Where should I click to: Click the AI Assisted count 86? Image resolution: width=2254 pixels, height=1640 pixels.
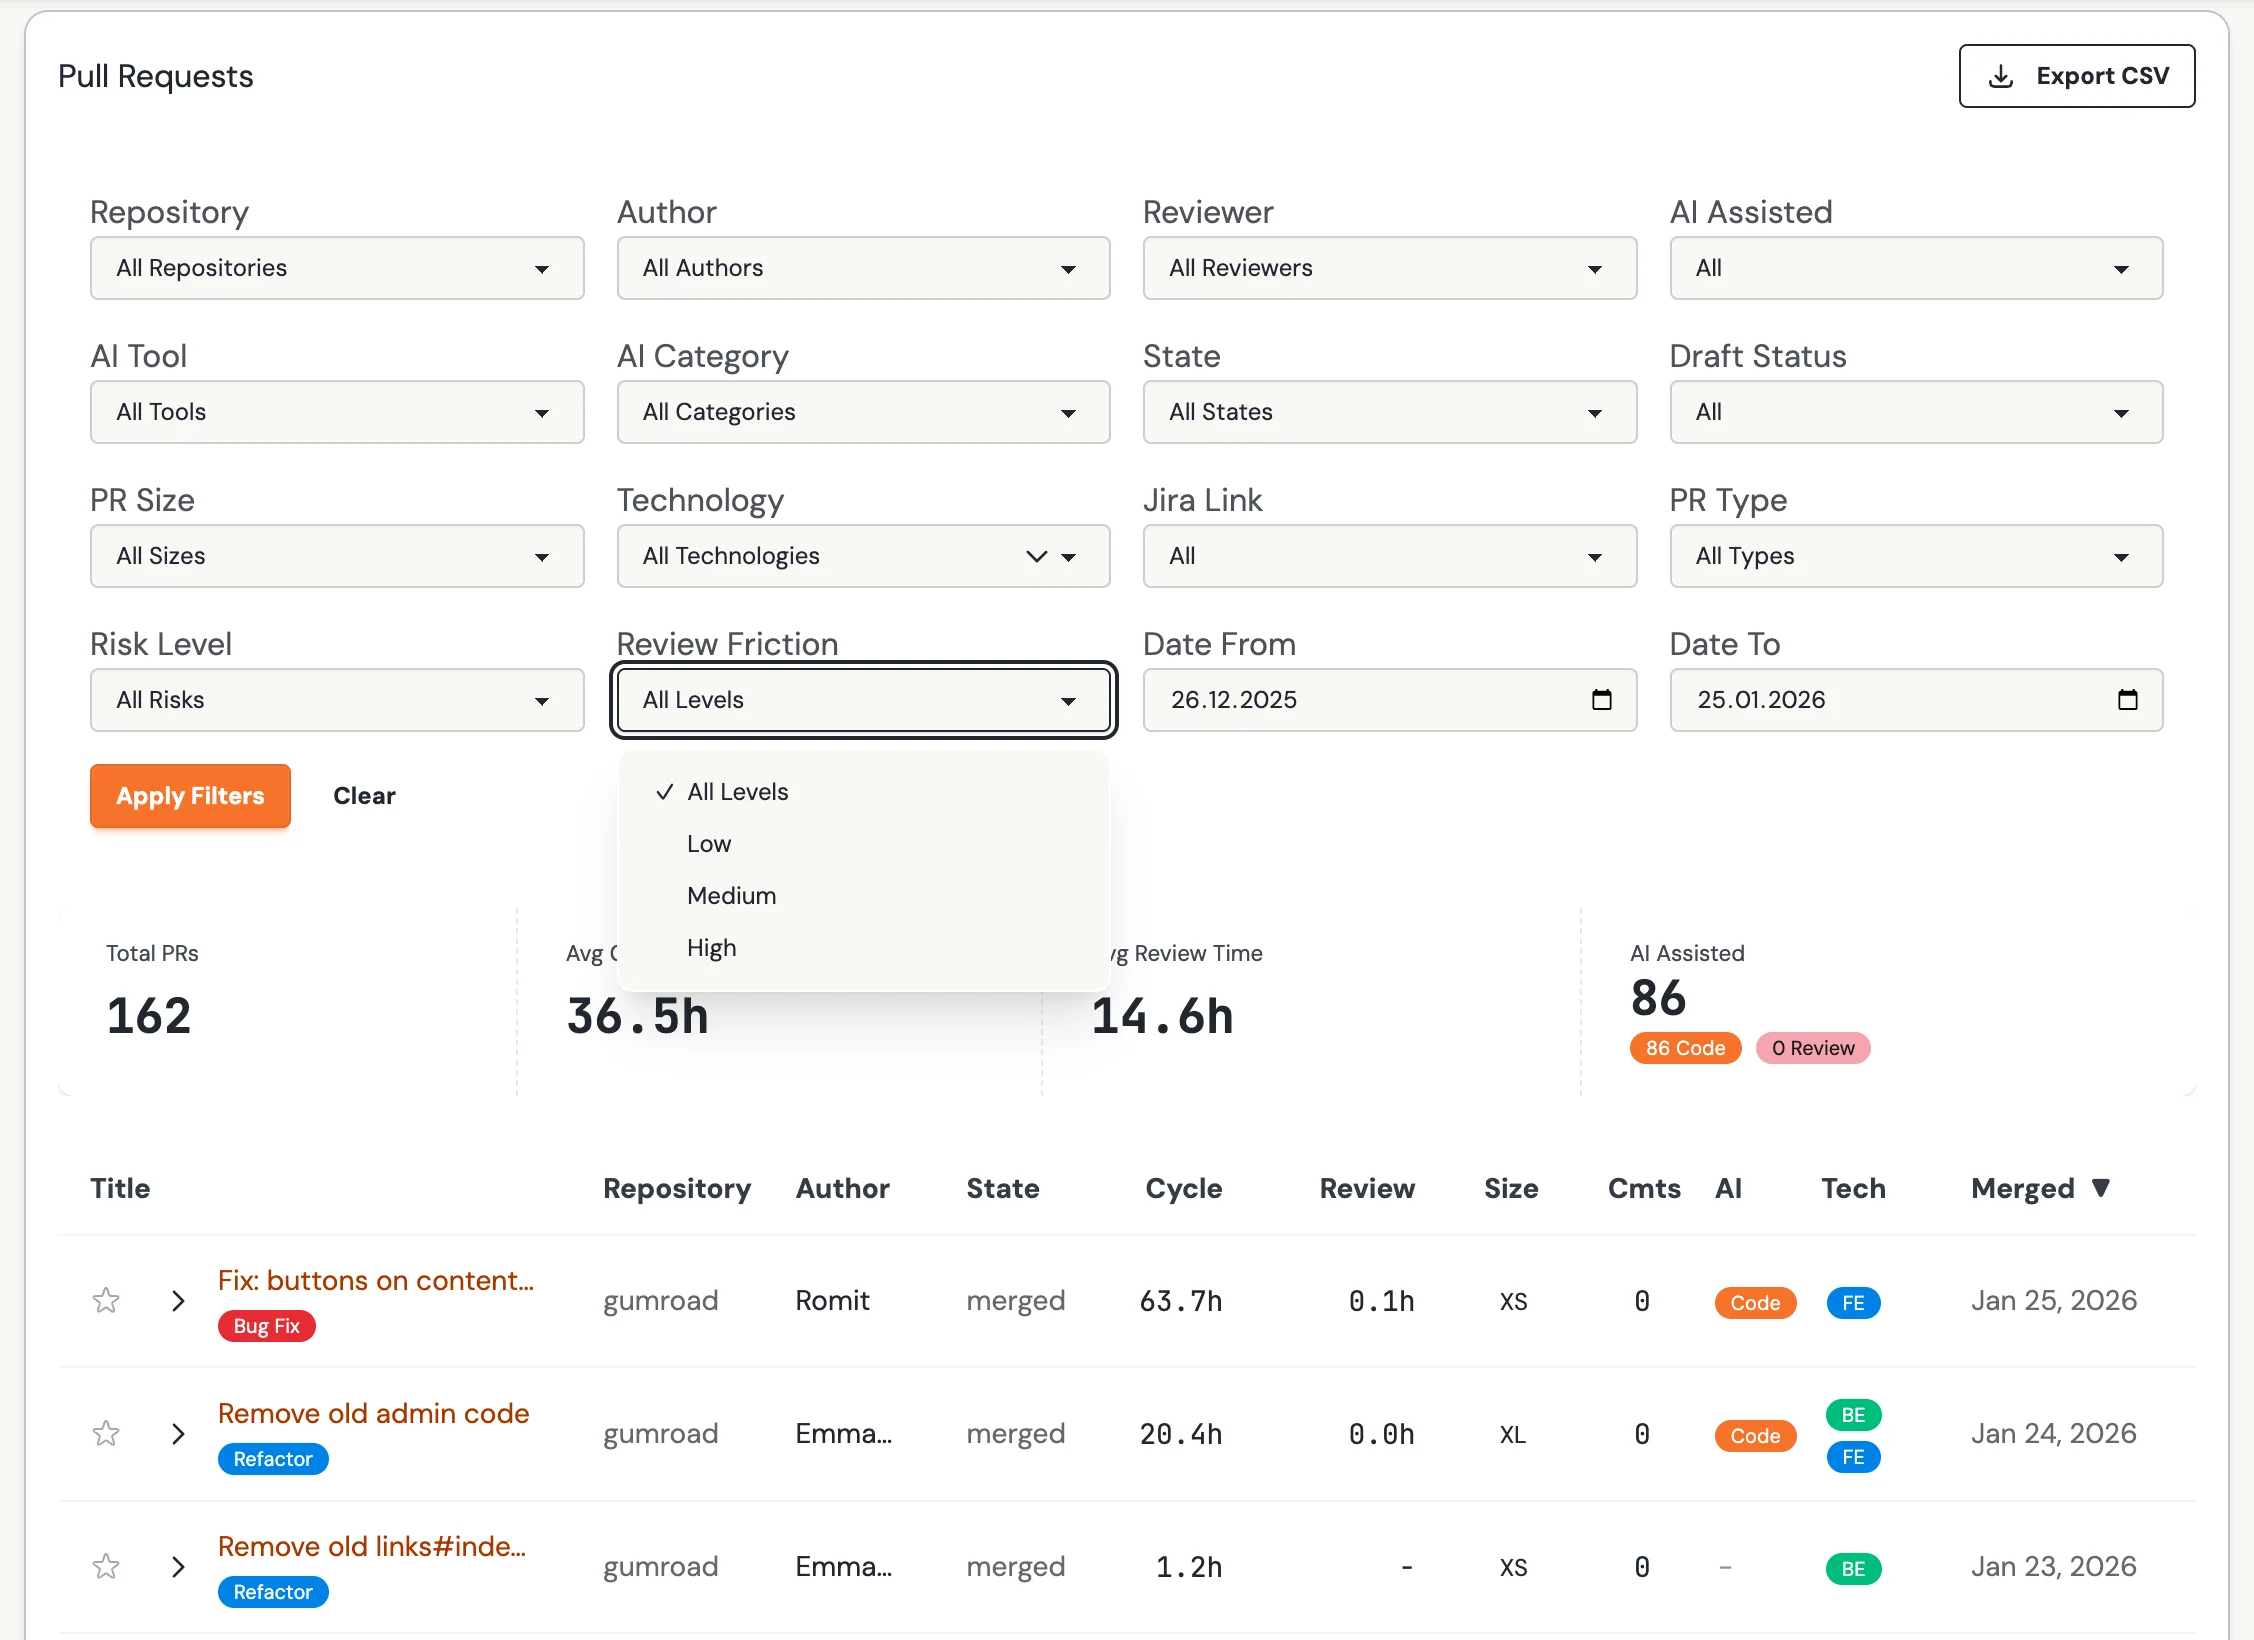click(1658, 998)
